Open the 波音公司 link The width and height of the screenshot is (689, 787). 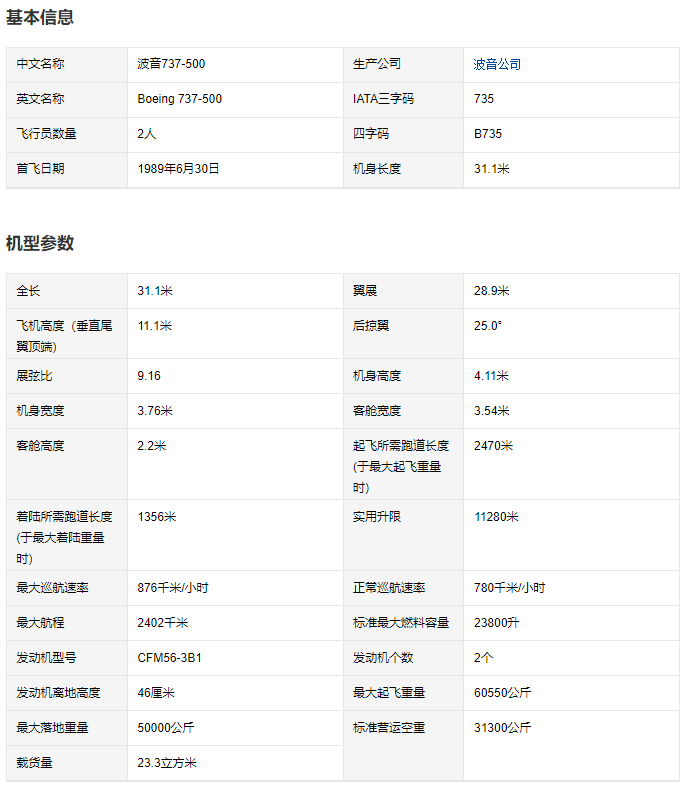[497, 64]
